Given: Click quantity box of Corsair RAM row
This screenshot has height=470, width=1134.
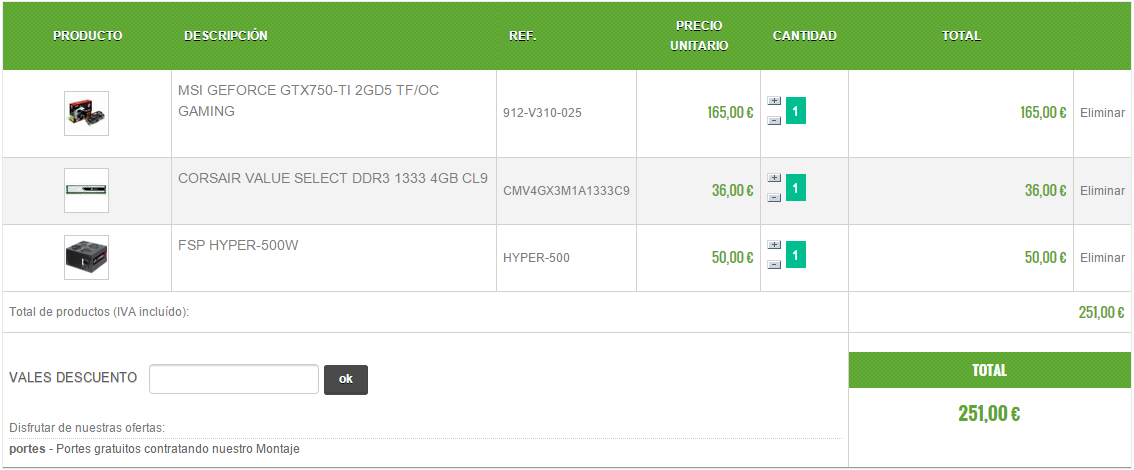Looking at the screenshot, I should click(796, 188).
